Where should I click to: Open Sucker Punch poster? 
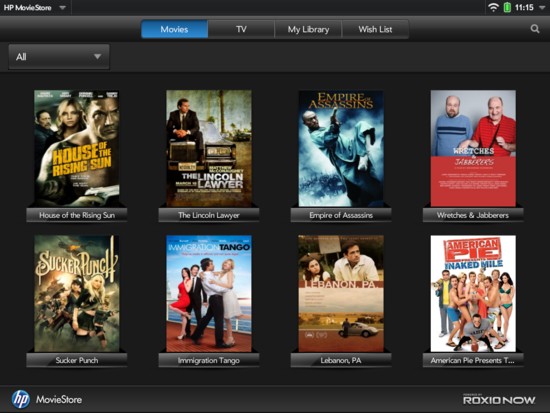[x=77, y=294]
